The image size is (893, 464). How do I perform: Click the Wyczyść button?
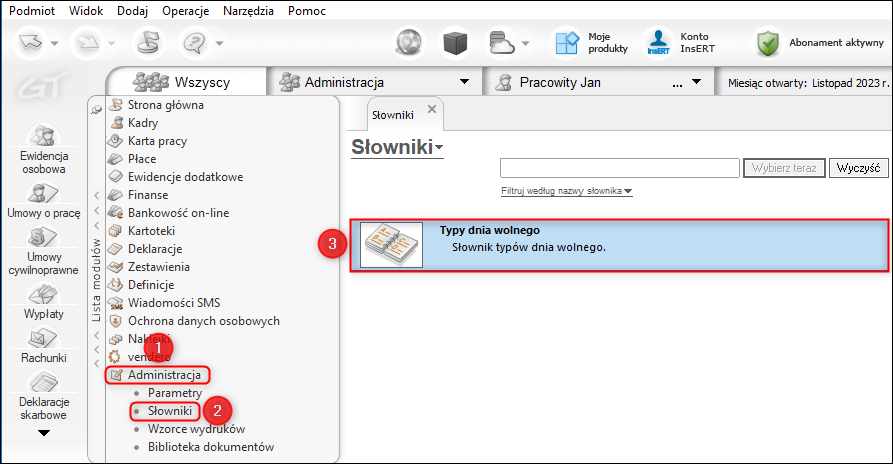pos(858,168)
